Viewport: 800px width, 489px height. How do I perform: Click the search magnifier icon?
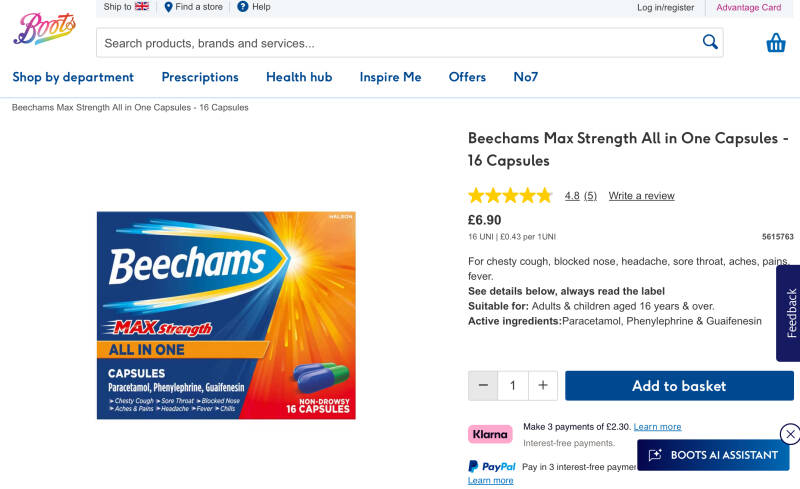[x=710, y=42]
